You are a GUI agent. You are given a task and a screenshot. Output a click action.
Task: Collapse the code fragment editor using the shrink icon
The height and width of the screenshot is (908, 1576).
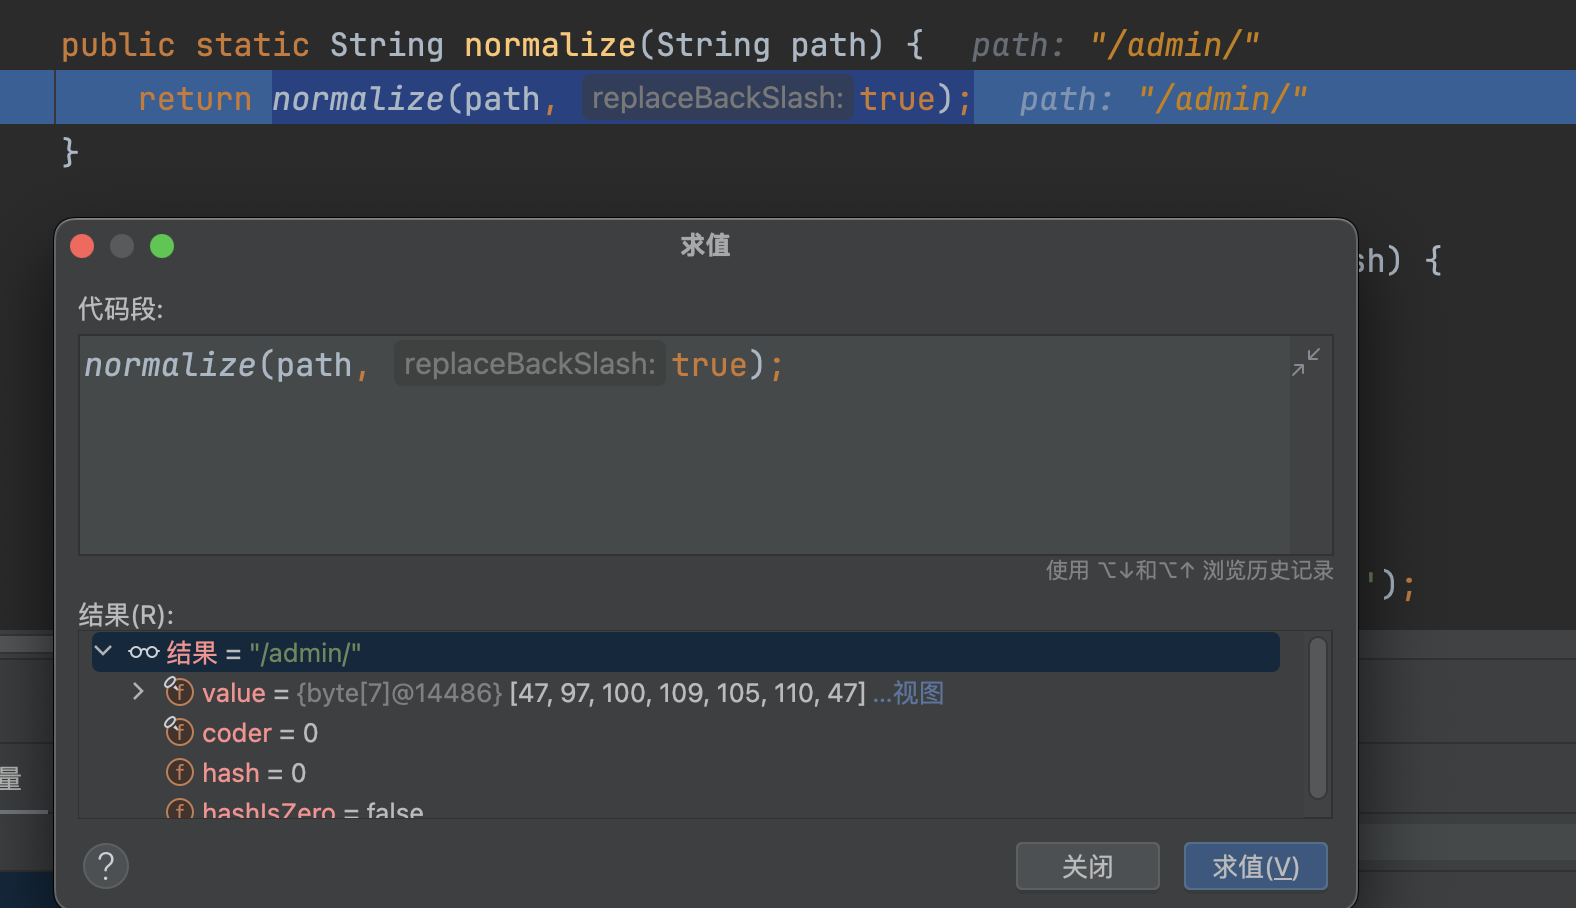click(1305, 362)
